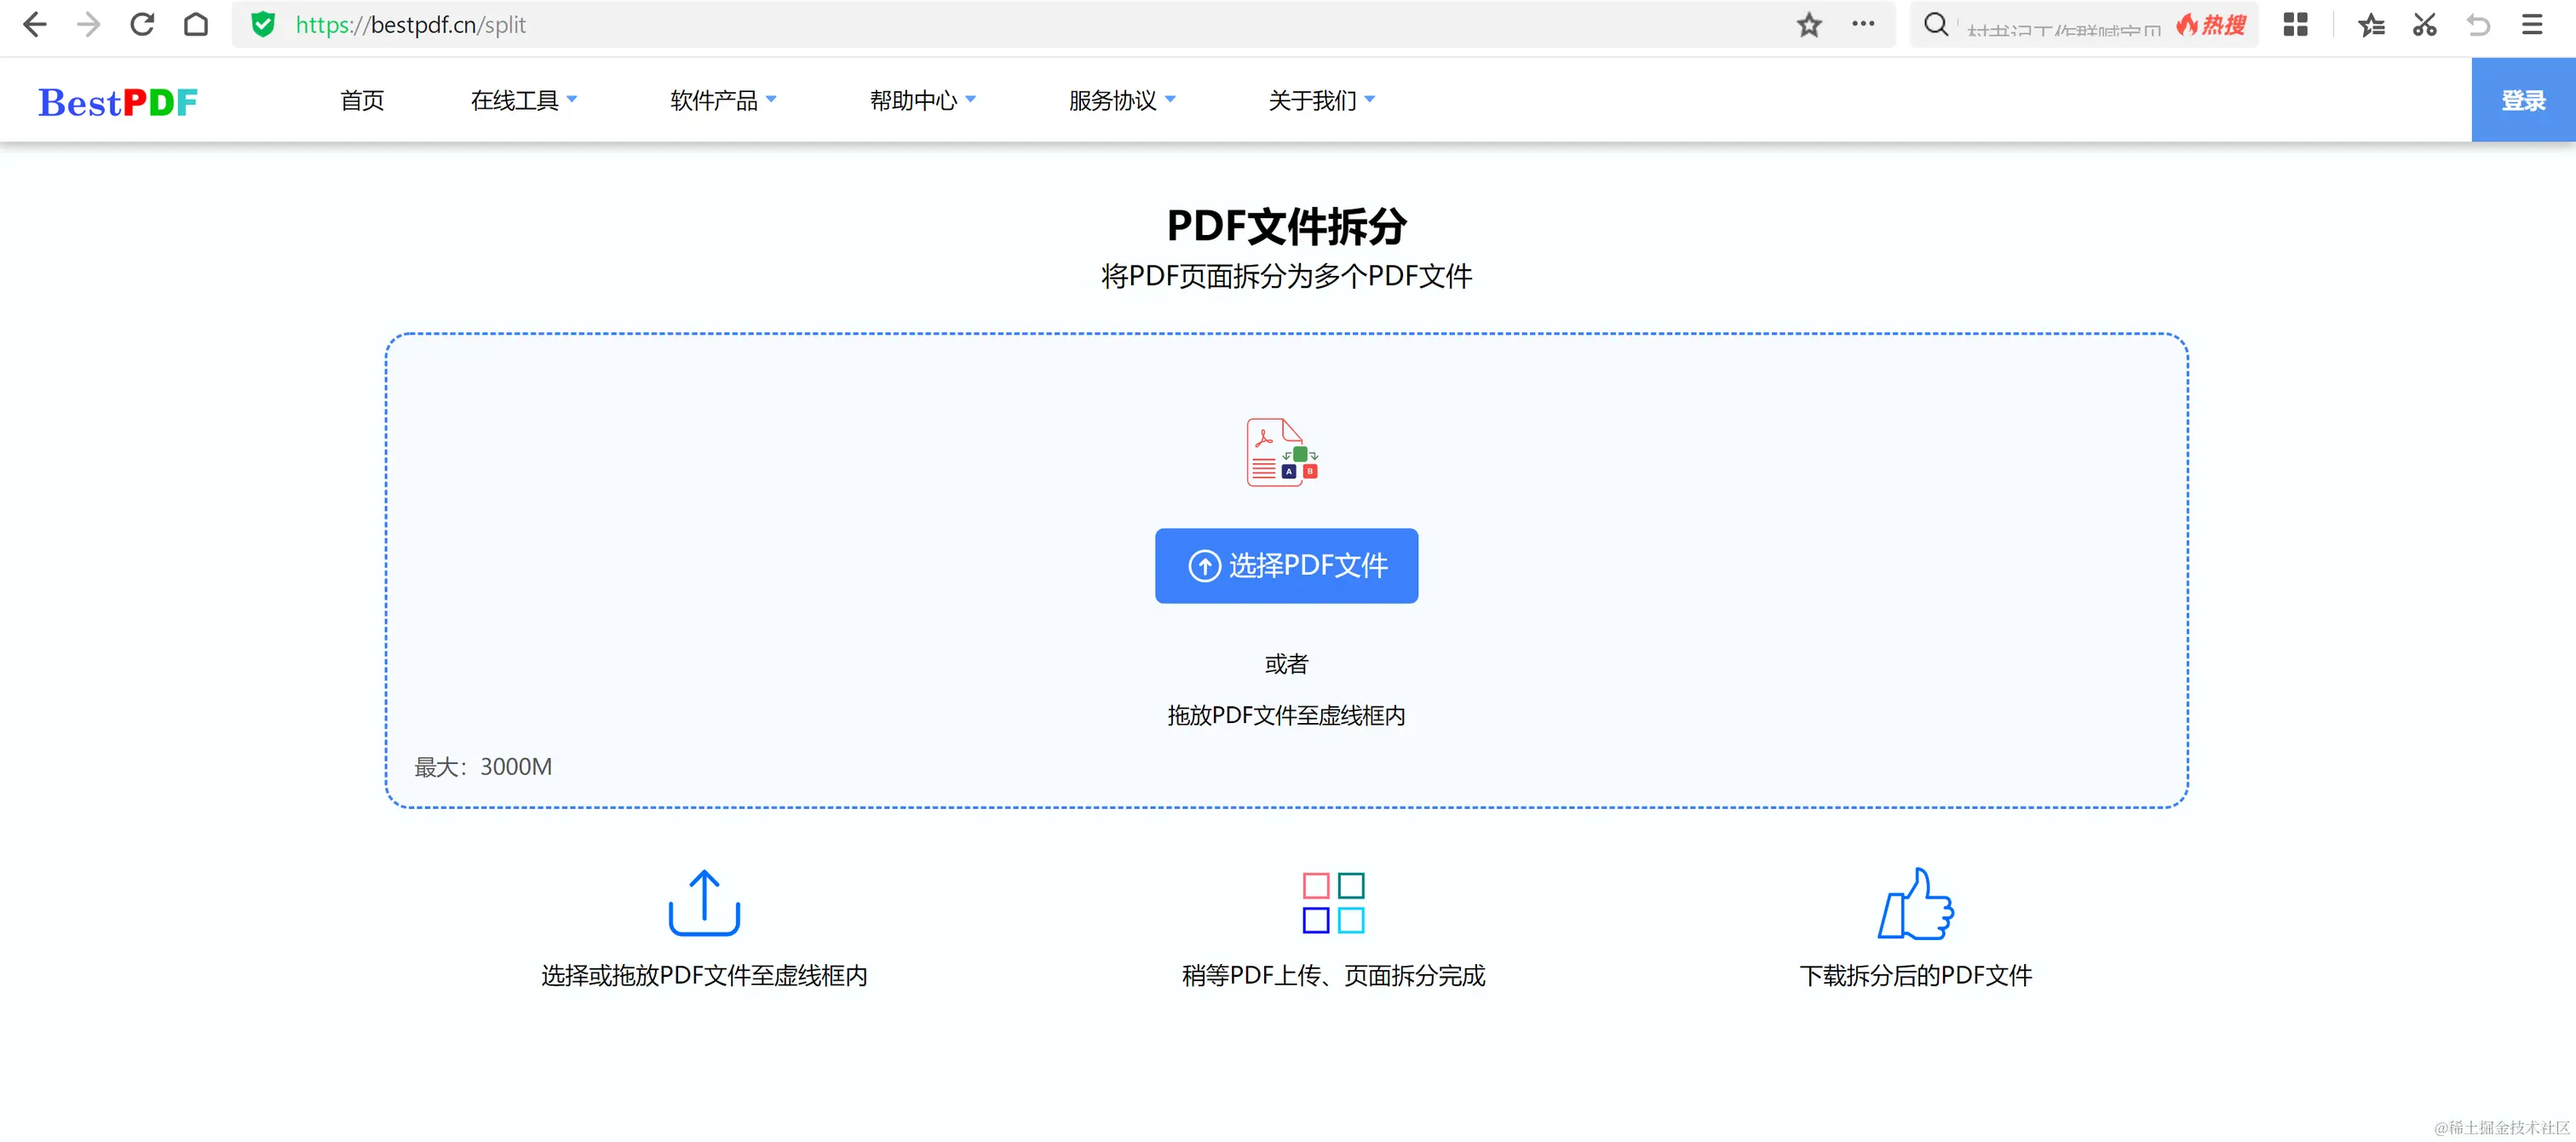Image resolution: width=2576 pixels, height=1142 pixels.
Task: Open the favorites list star icon
Action: [x=2370, y=25]
